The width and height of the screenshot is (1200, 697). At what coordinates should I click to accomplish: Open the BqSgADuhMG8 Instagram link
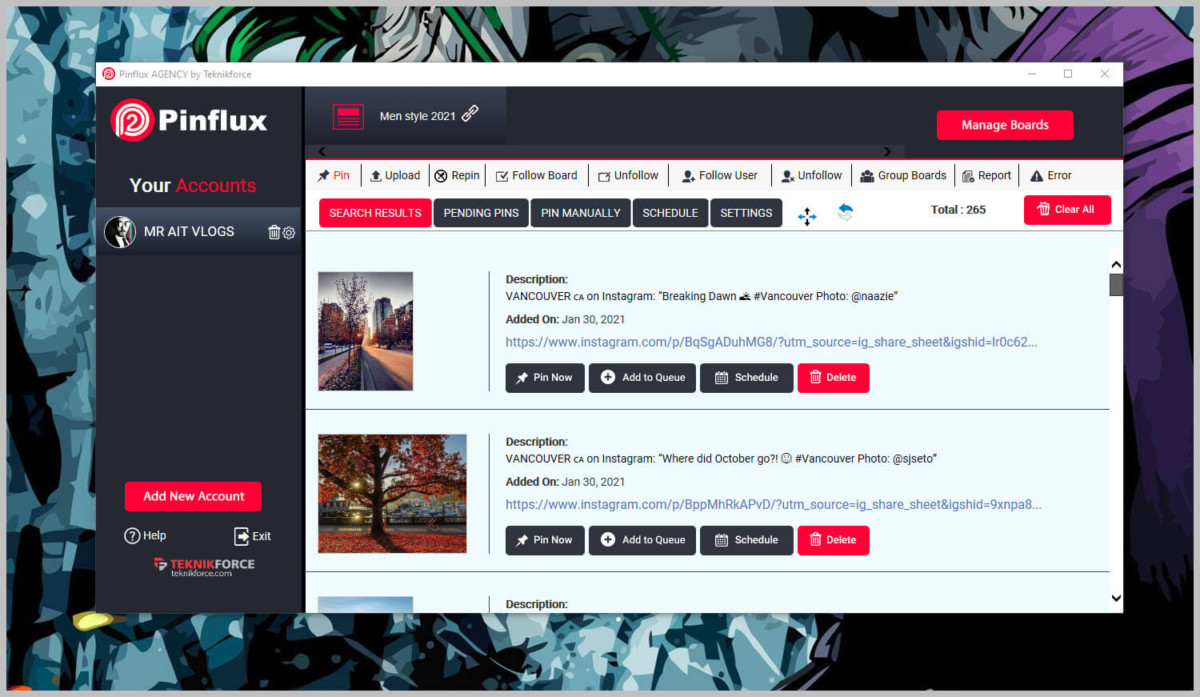point(771,342)
